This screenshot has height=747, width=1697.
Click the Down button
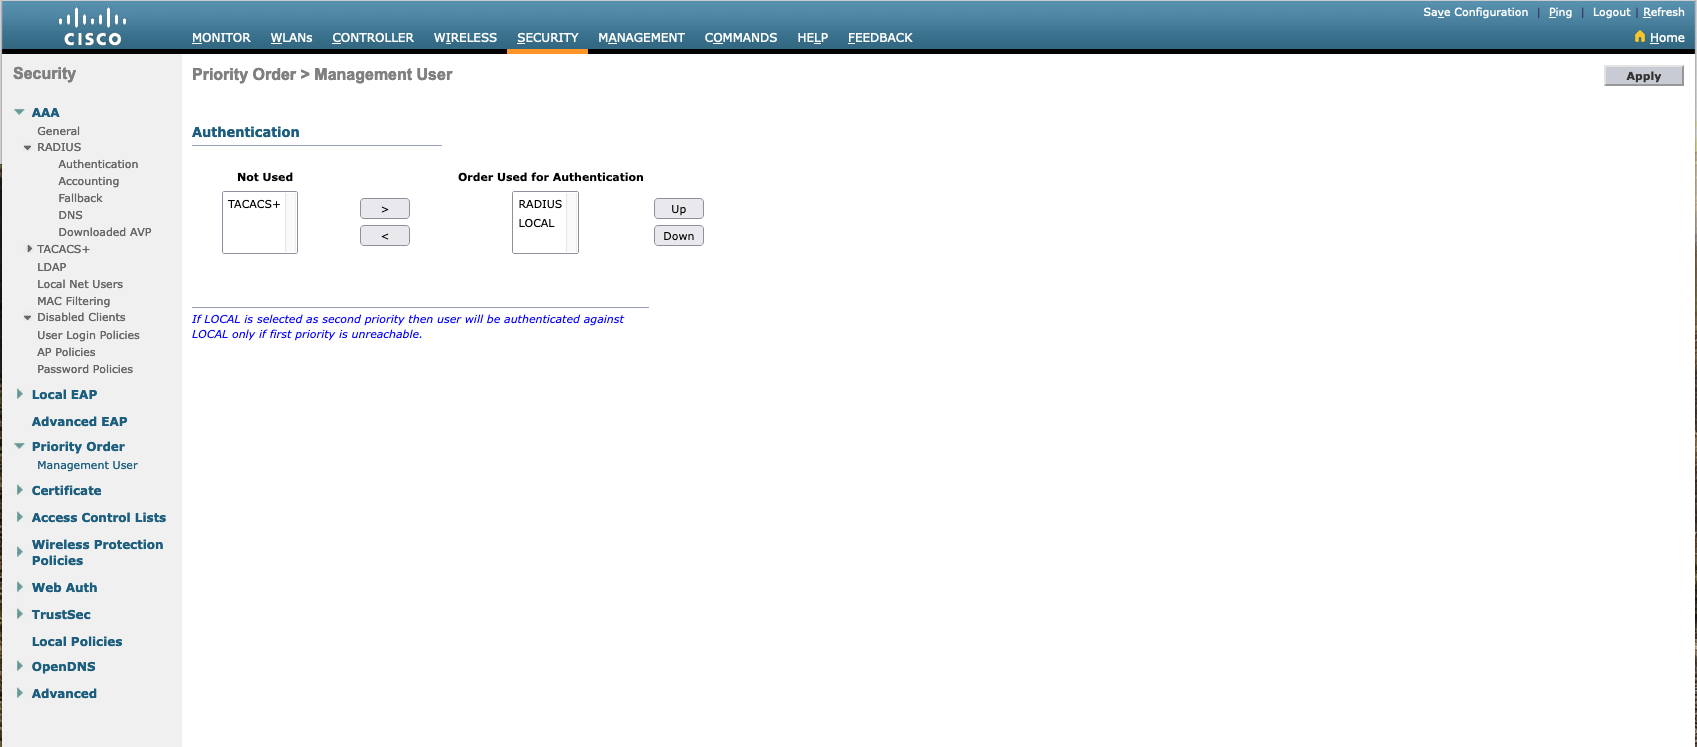click(679, 236)
